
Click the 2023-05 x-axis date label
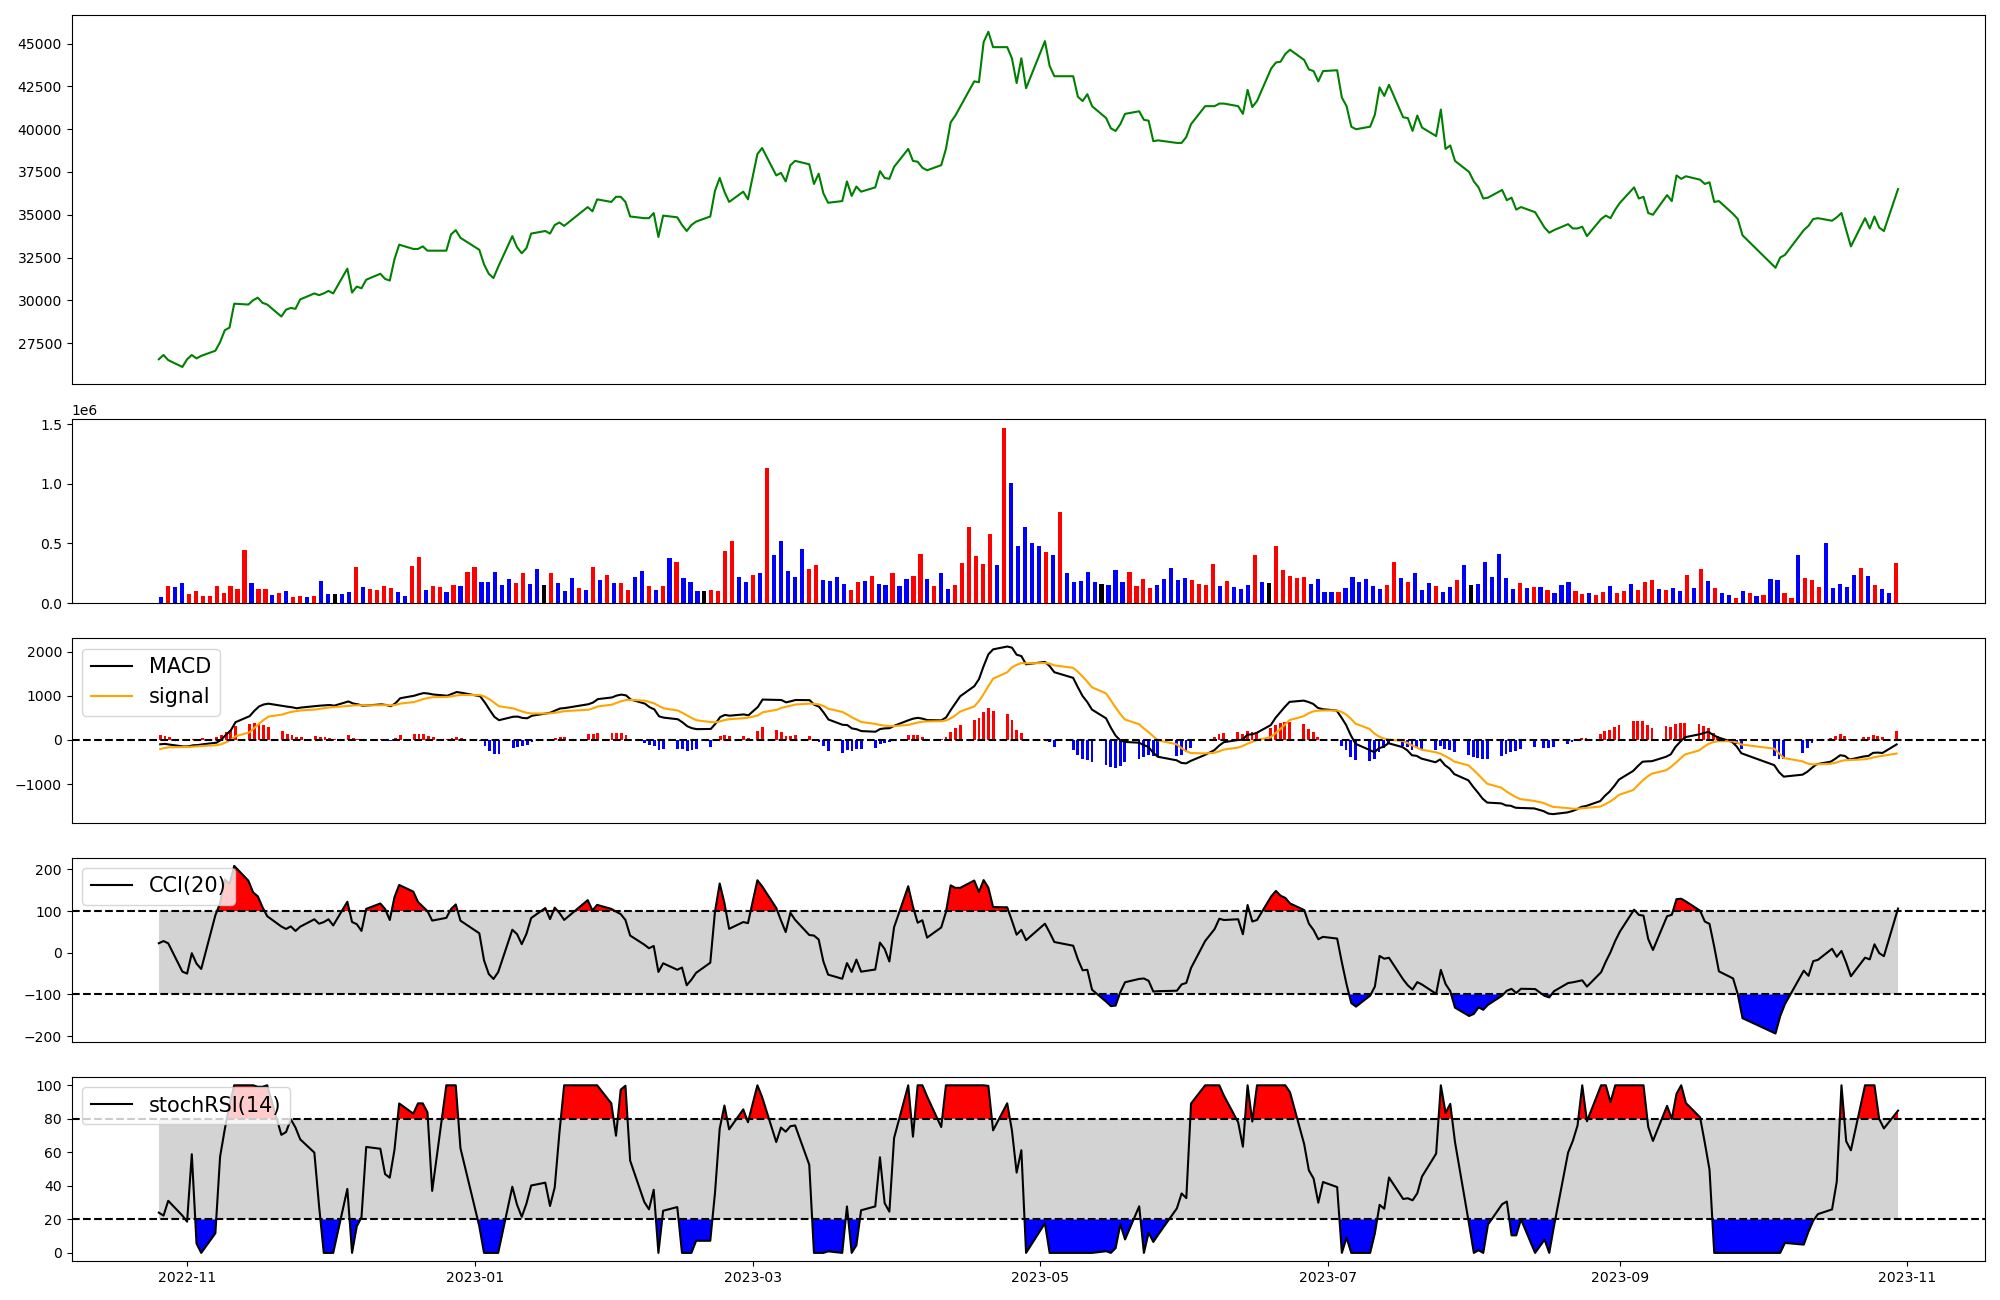(x=1041, y=1277)
